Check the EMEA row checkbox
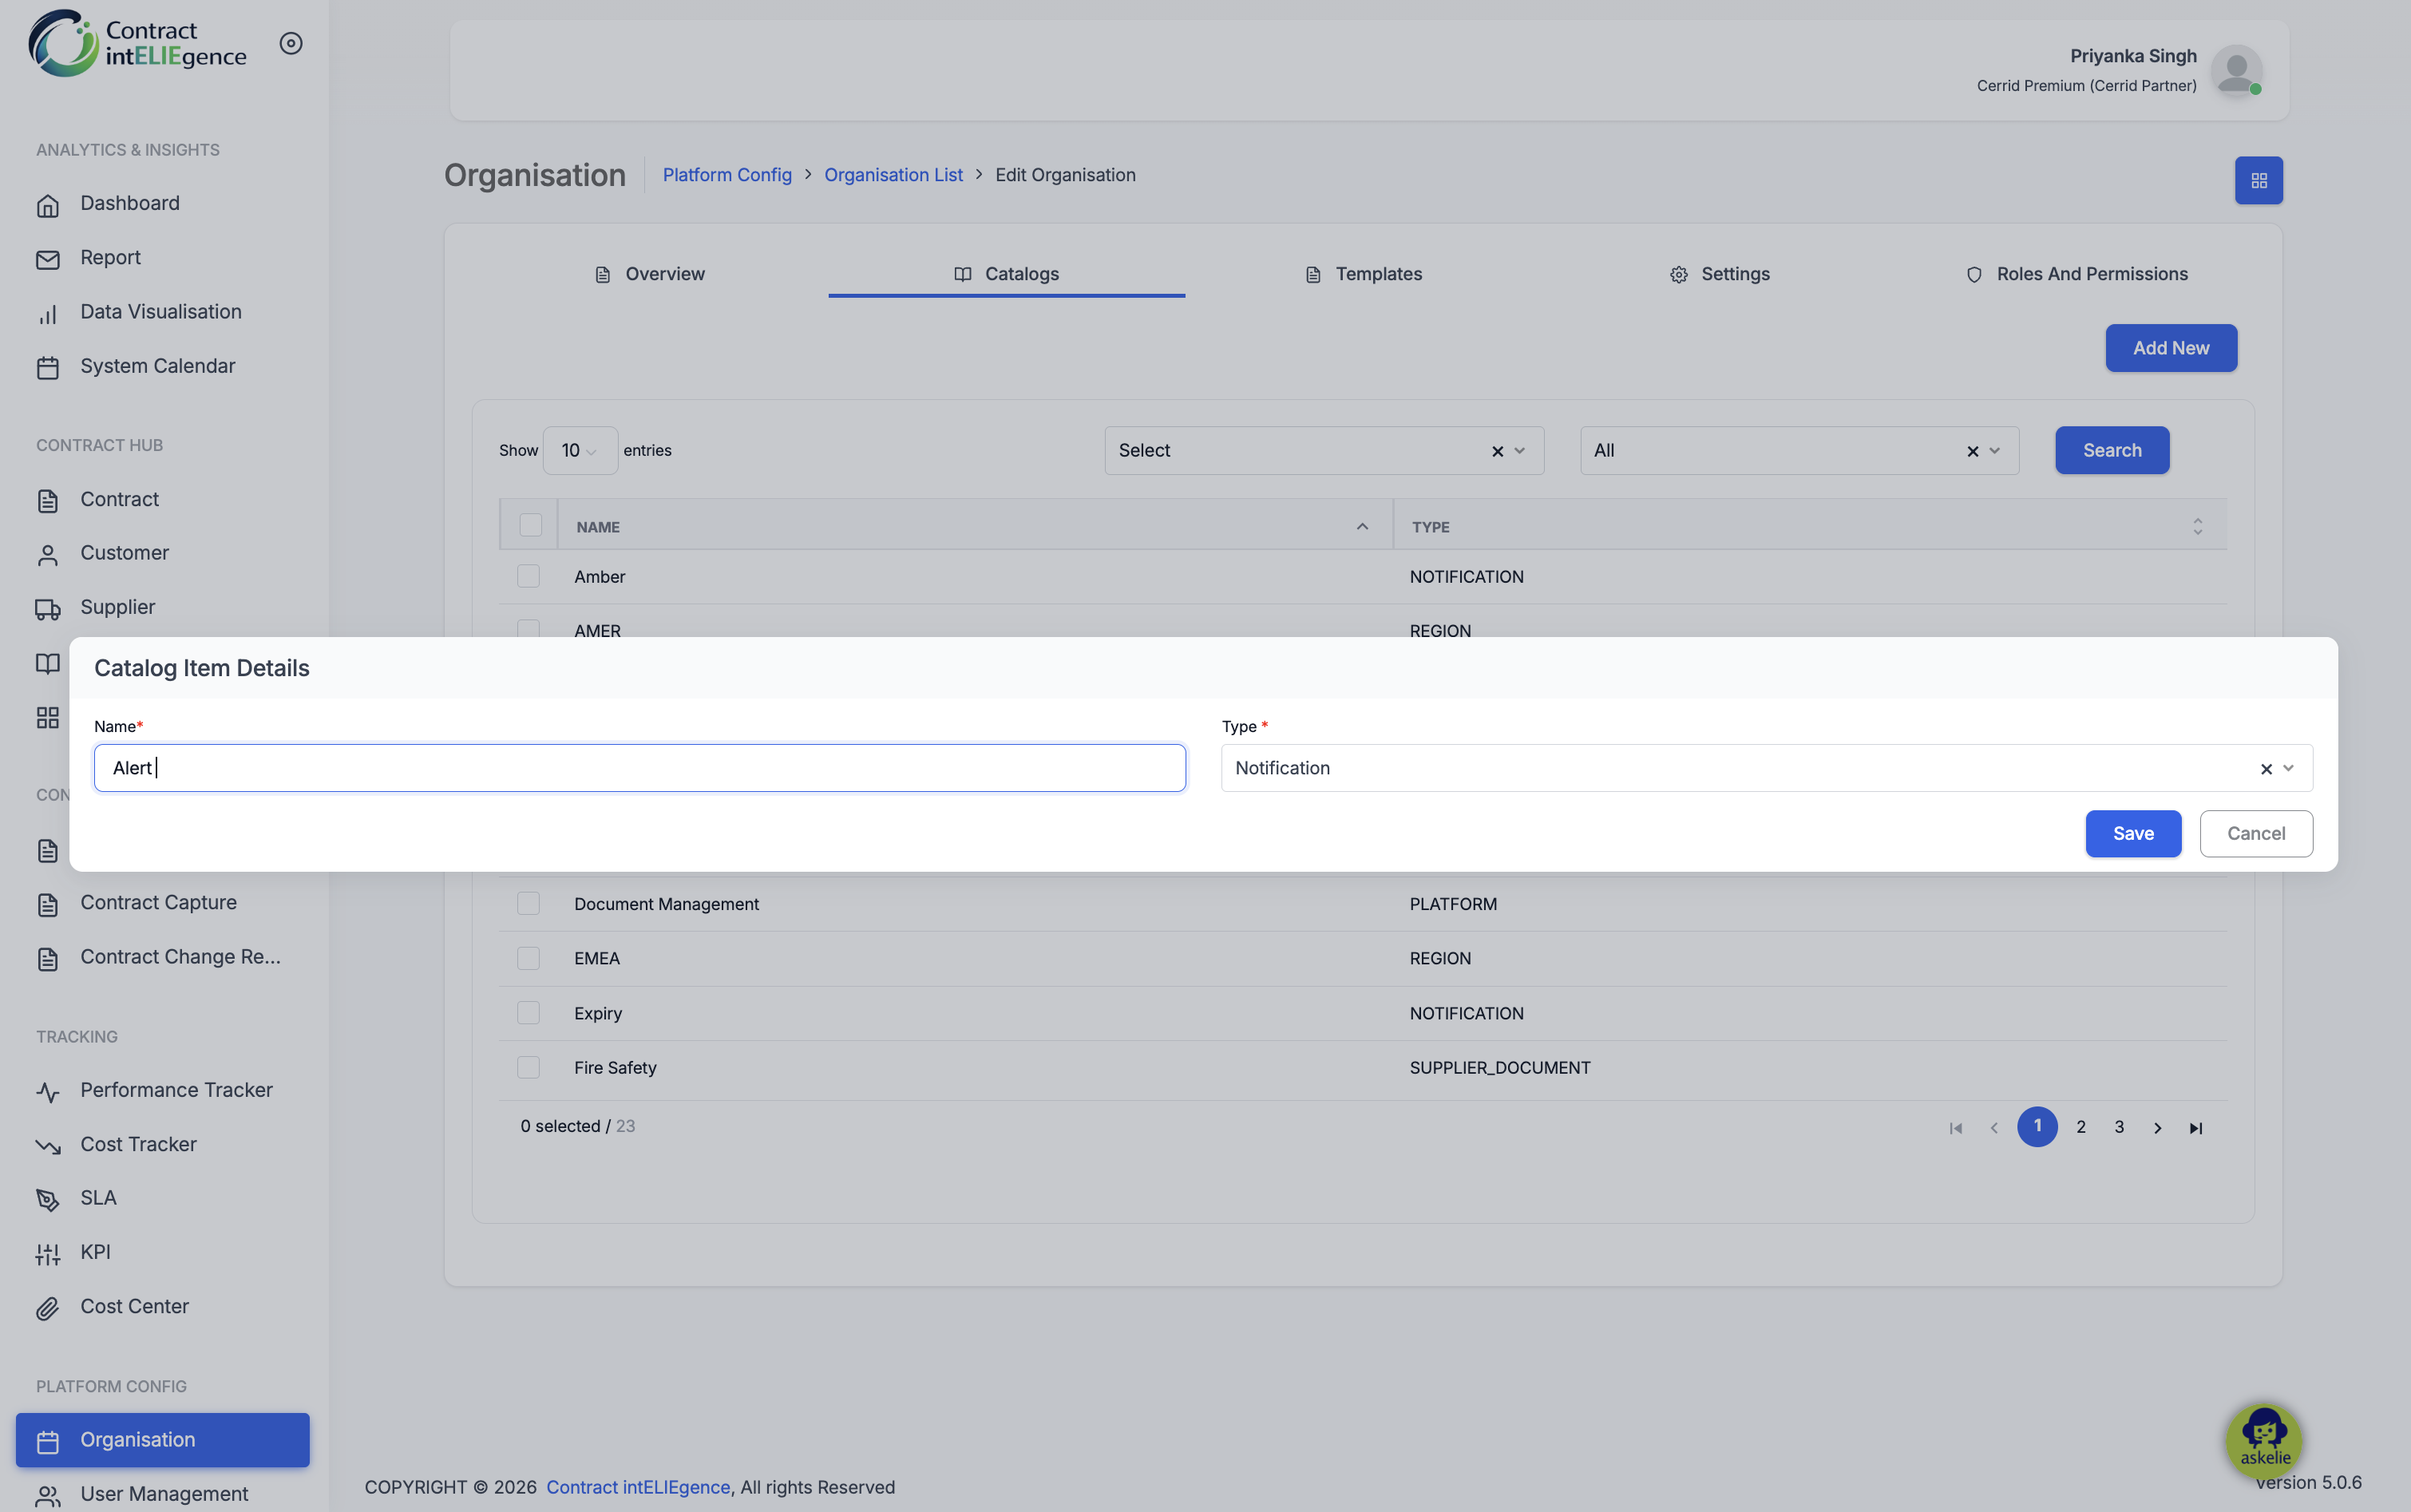 click(528, 958)
